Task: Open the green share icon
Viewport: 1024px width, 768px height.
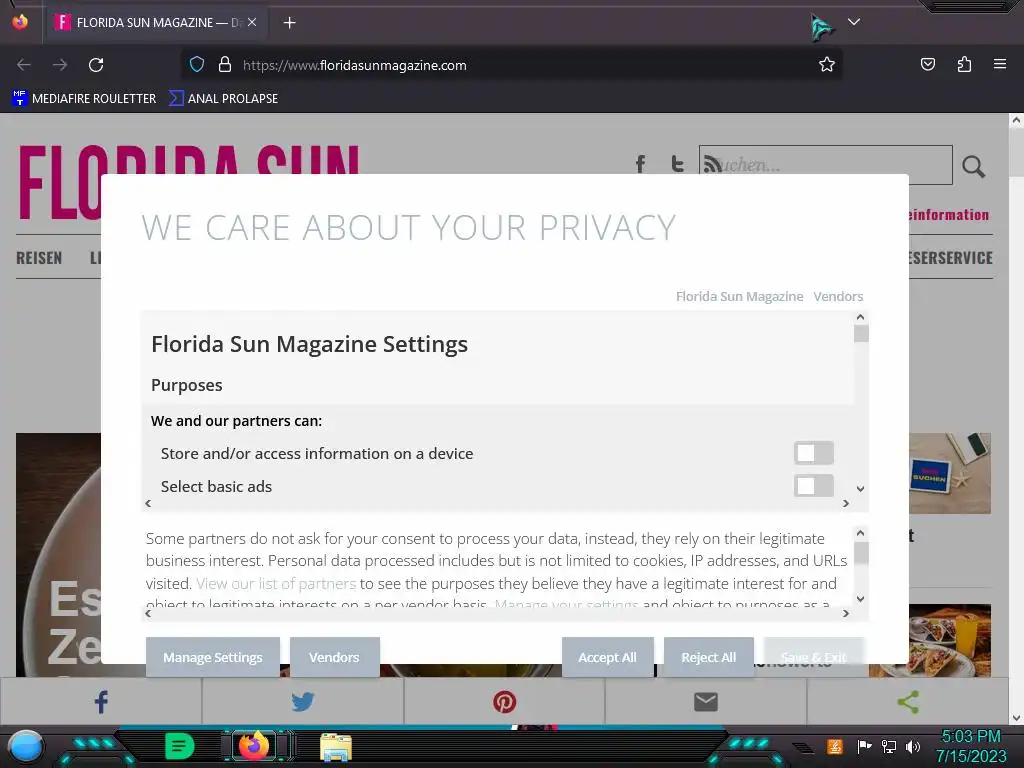Action: point(908,702)
